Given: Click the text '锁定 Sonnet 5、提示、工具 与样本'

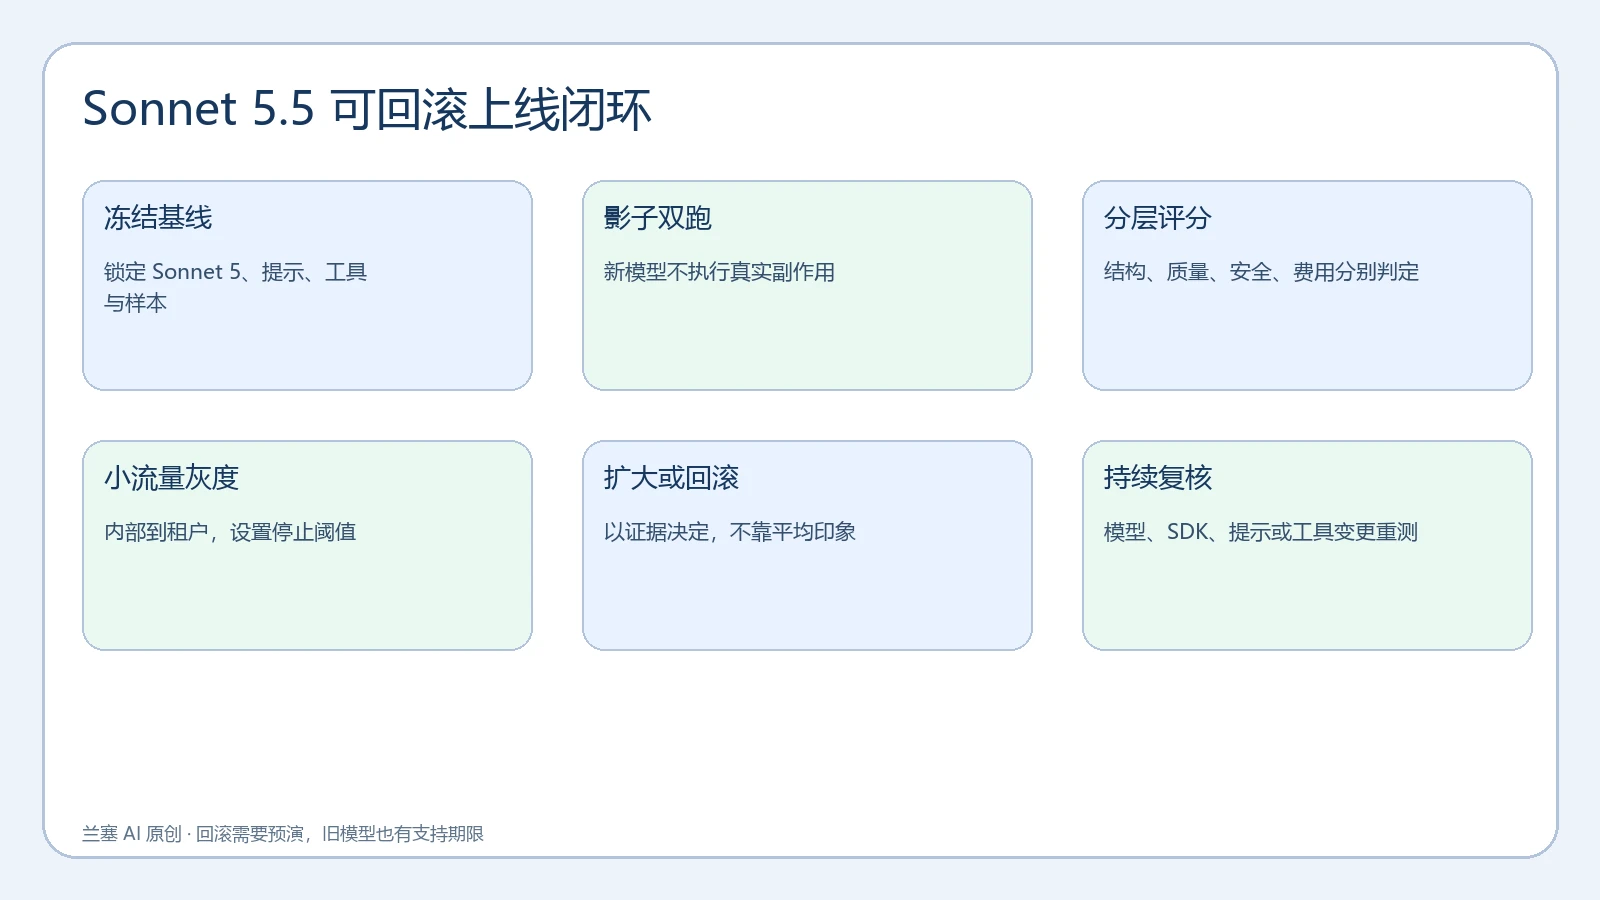Looking at the screenshot, I should click(x=236, y=287).
